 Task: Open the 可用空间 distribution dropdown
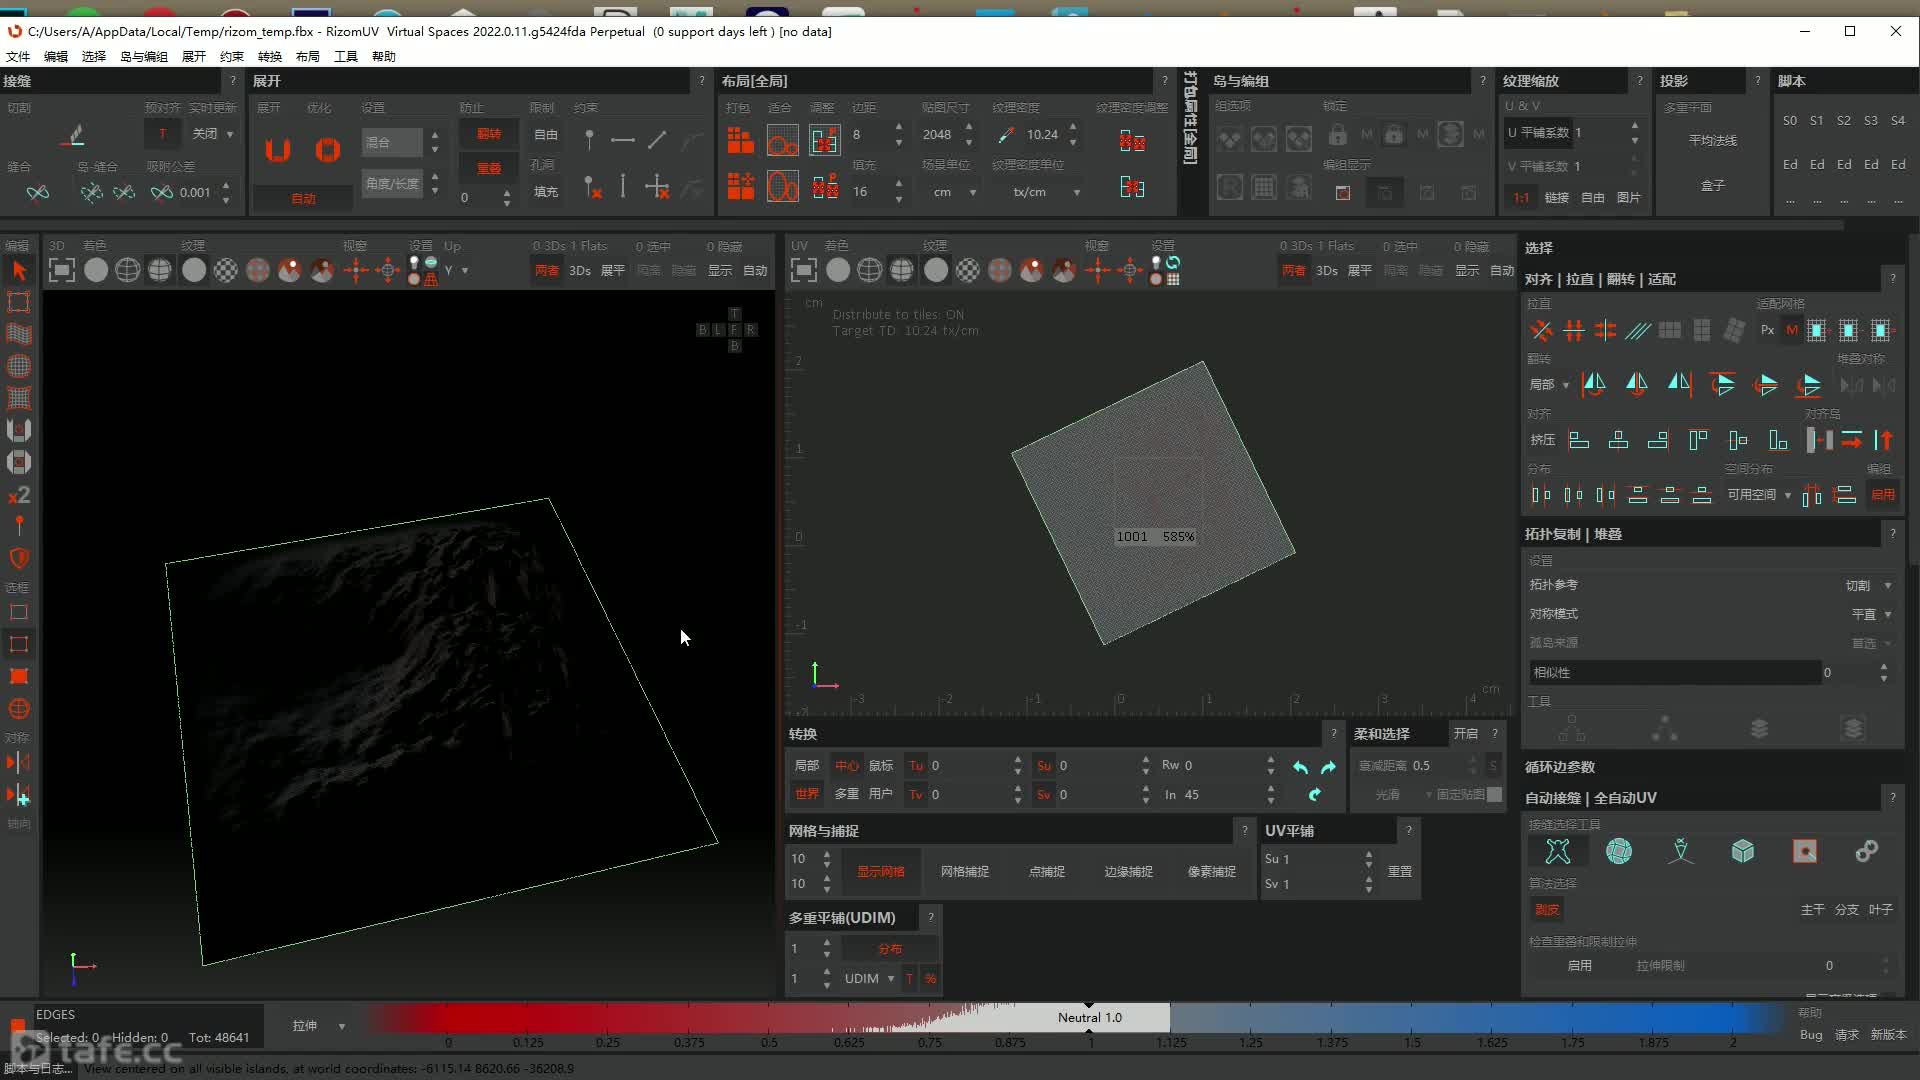[1759, 495]
